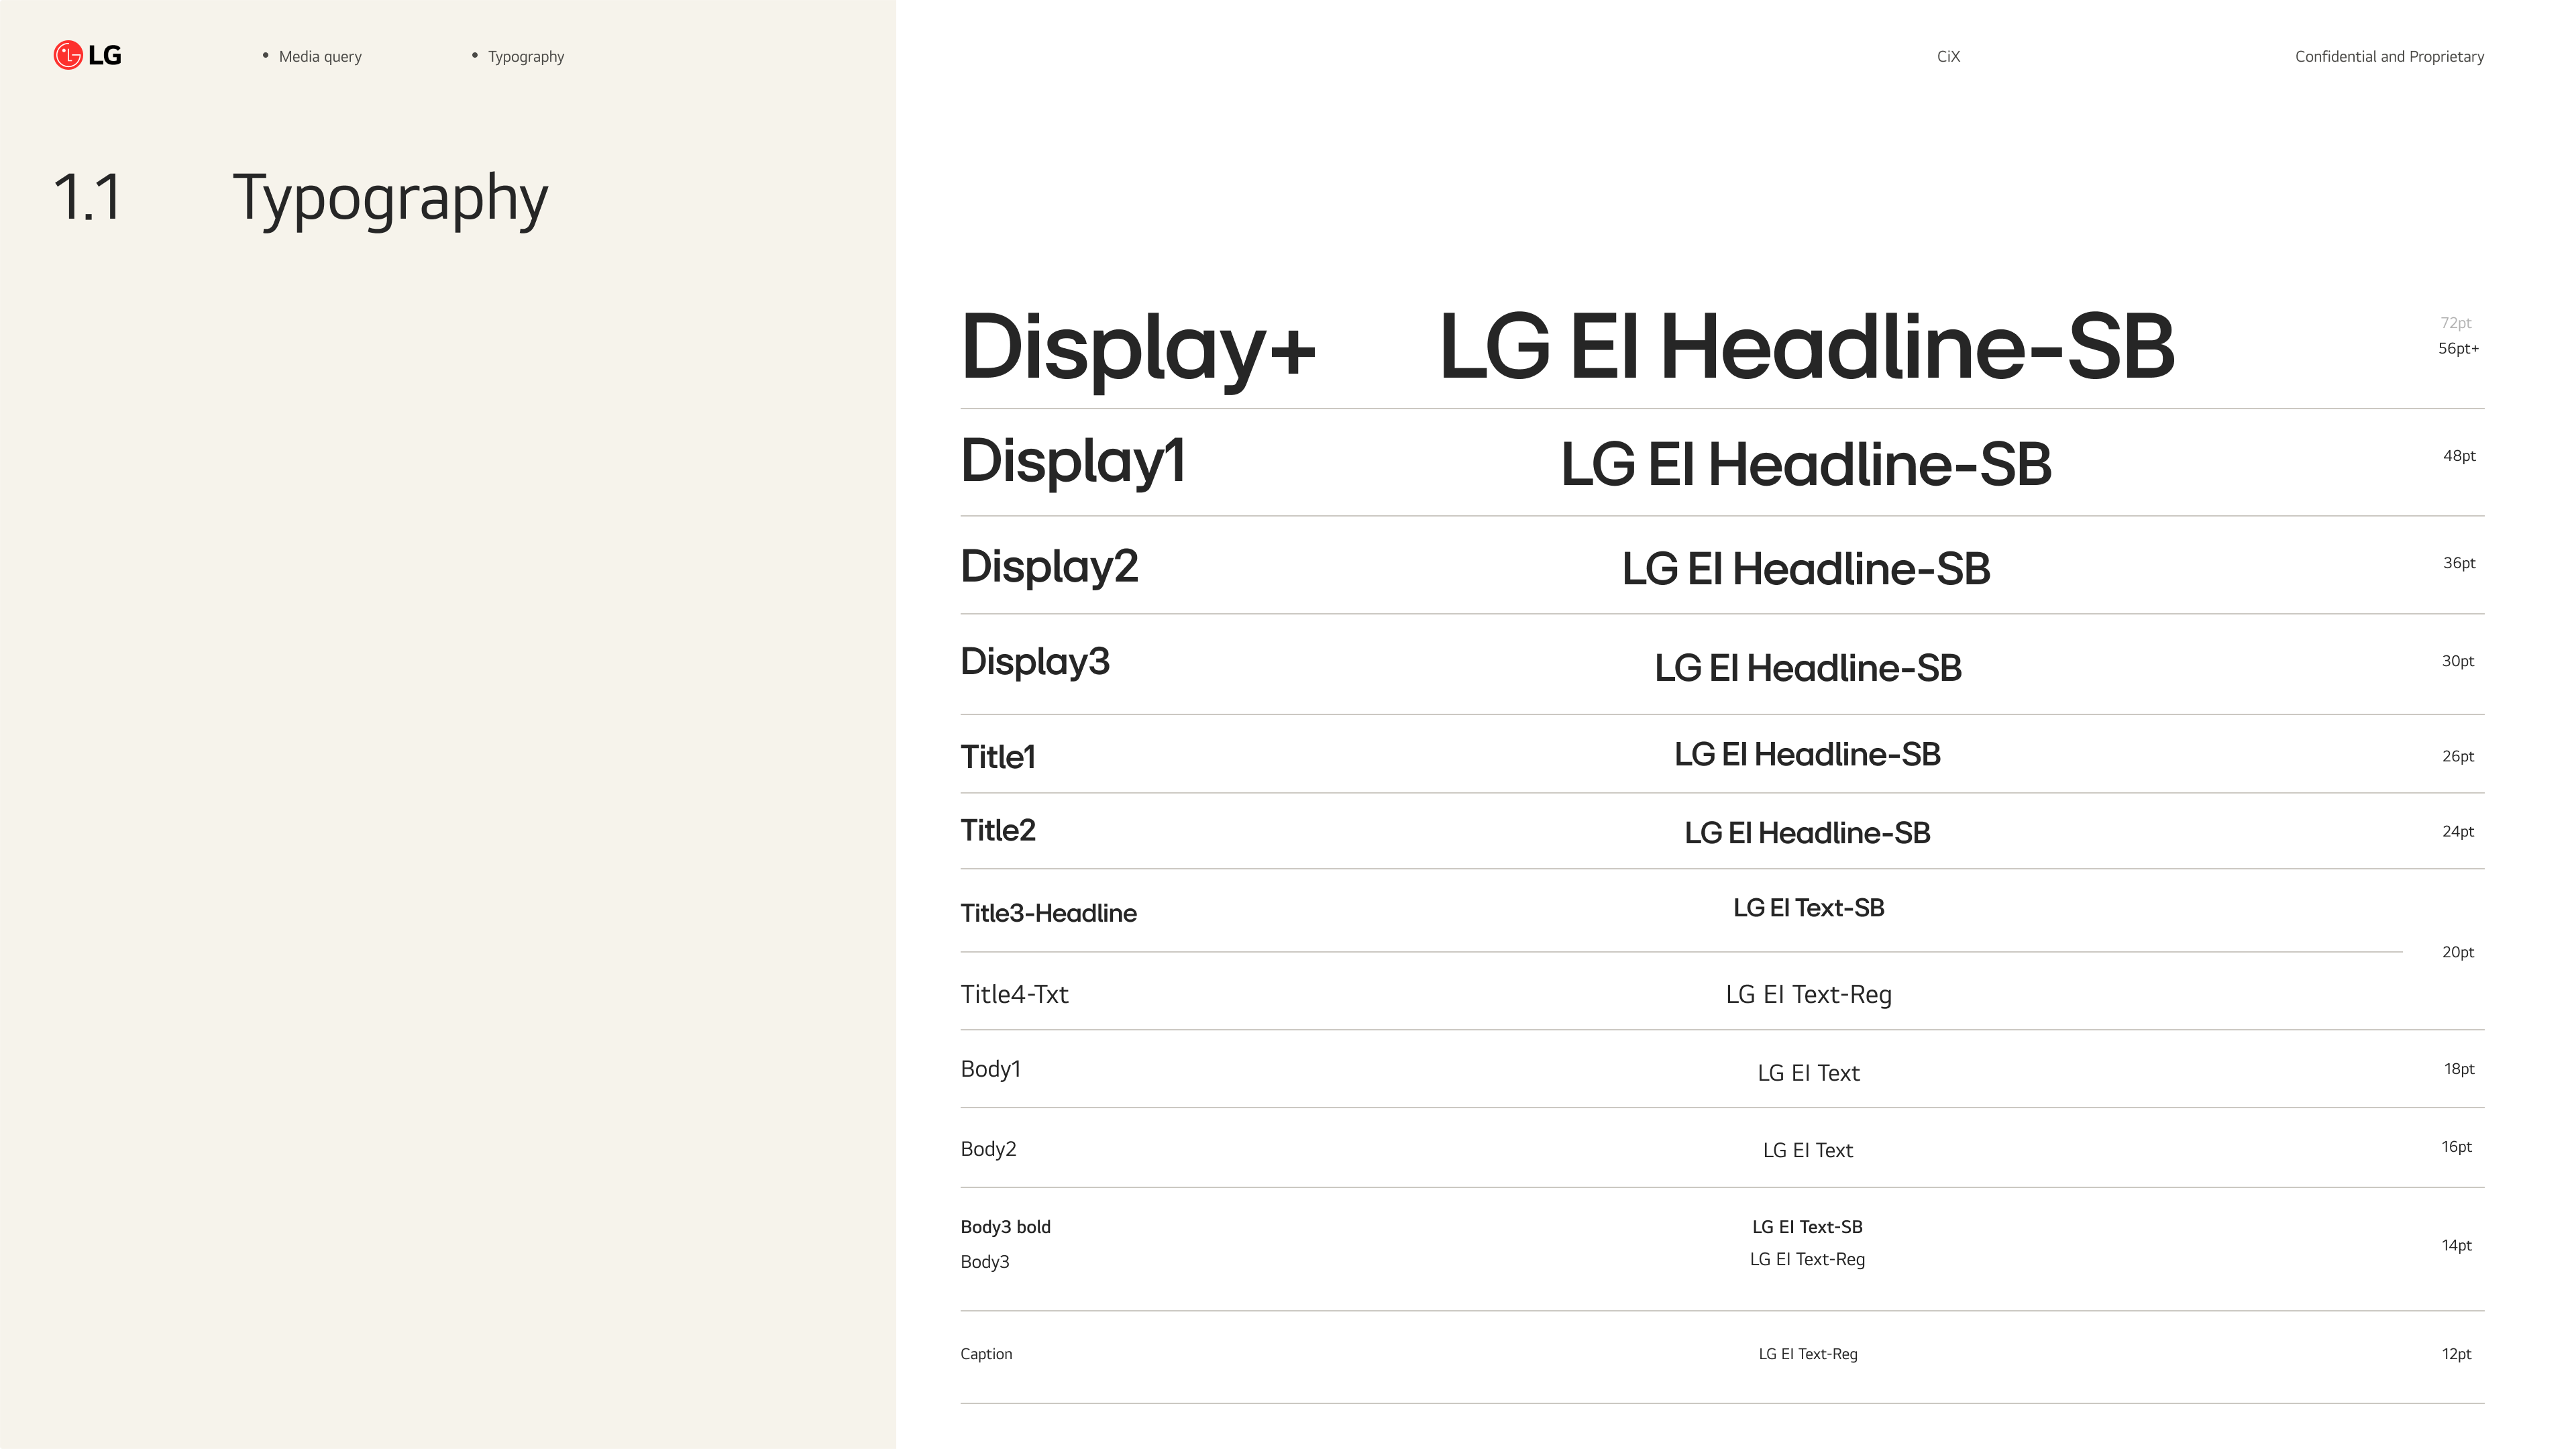This screenshot has width=2576, height=1449.
Task: Select the Display1 style name
Action: click(x=1072, y=461)
